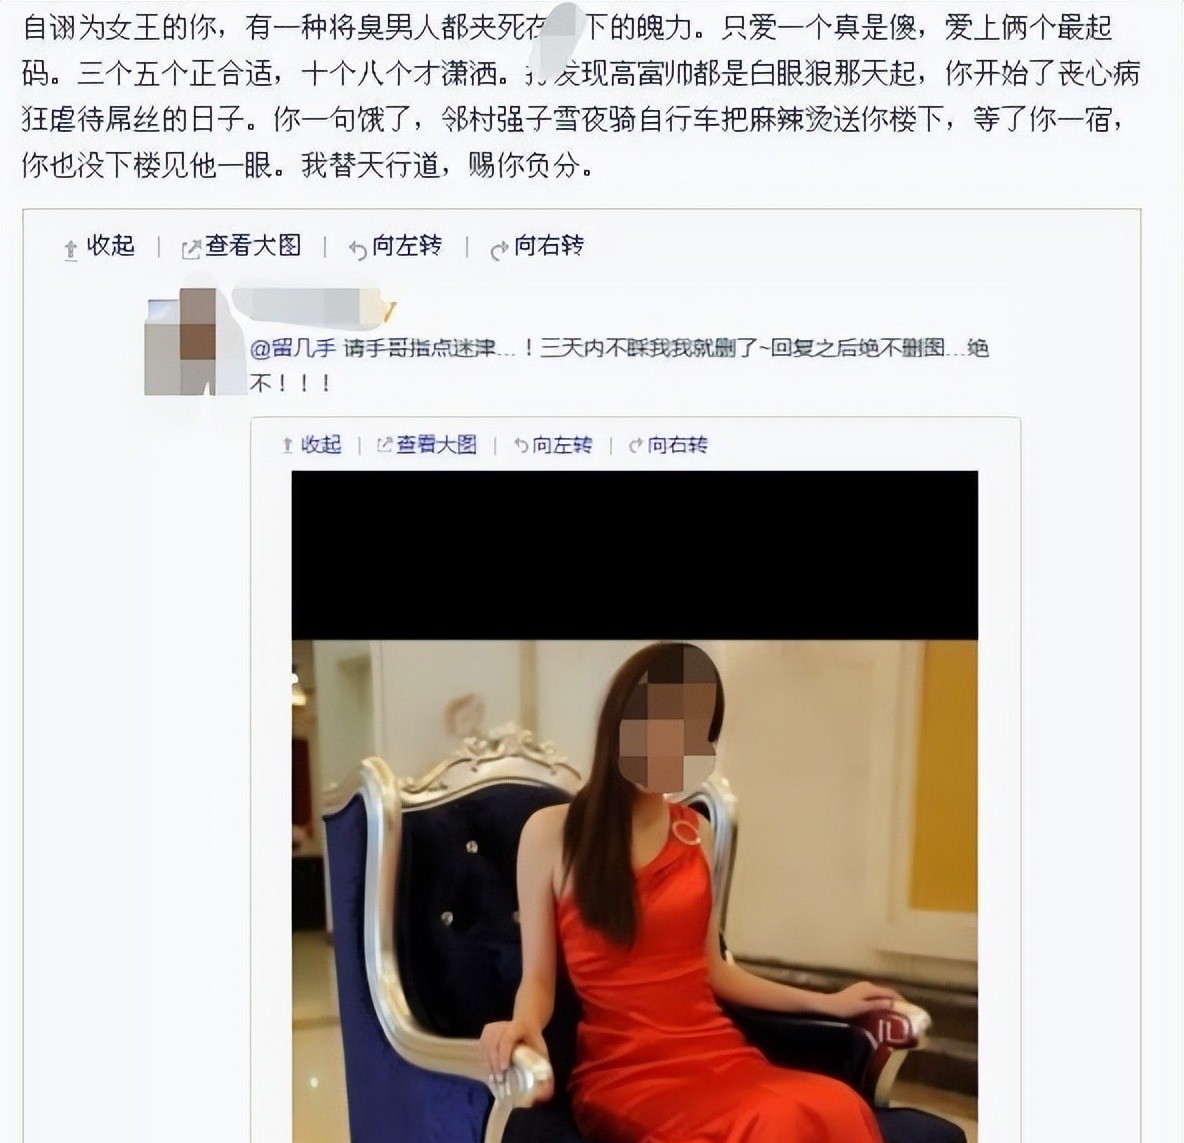Open the inner 查看大图 text link
Screen dimensions: 1184x1143
coord(436,445)
